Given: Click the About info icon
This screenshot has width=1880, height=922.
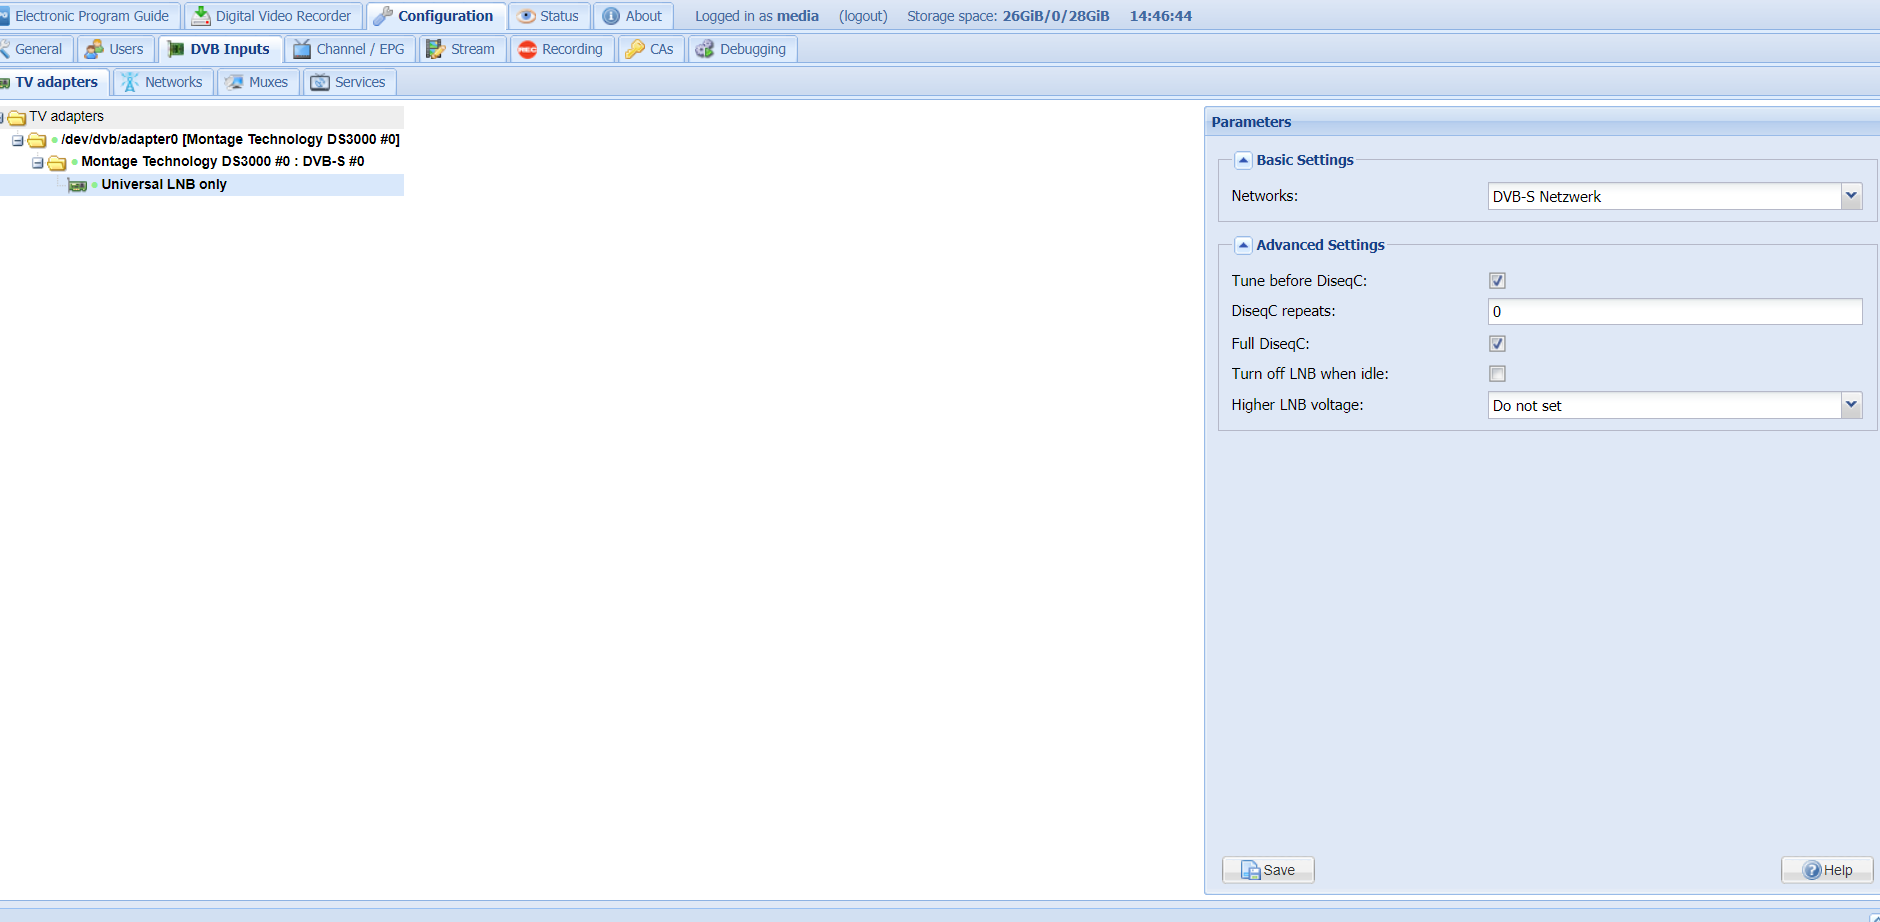Looking at the screenshot, I should pyautogui.click(x=611, y=16).
